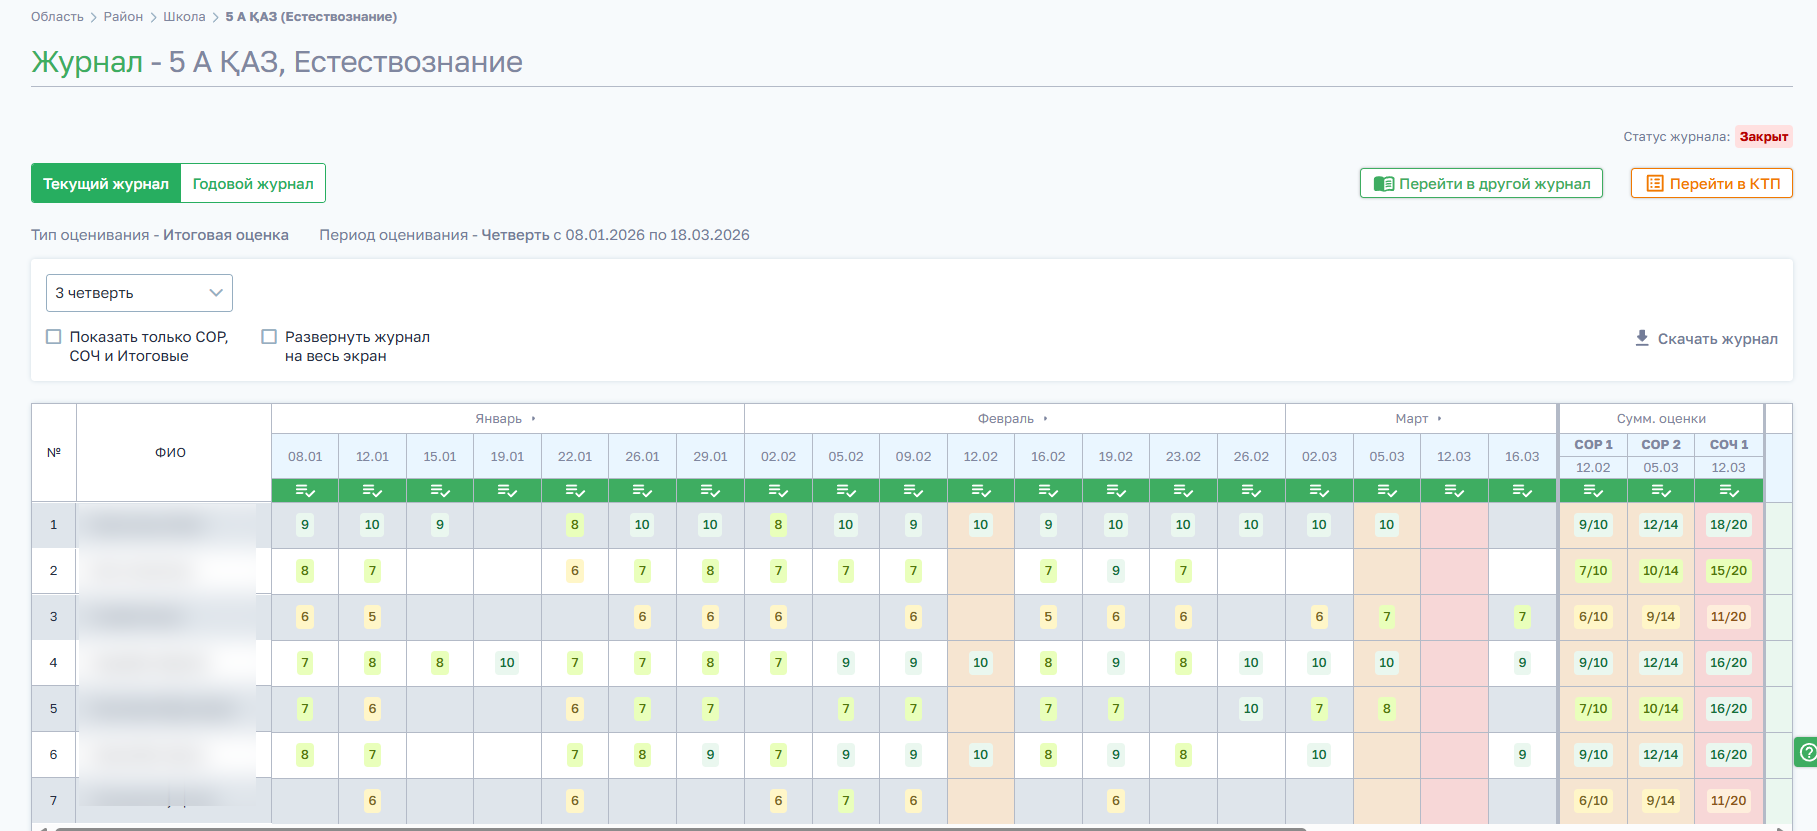This screenshot has width=1817, height=831.
Task: Open the 3 четверть quarter dropdown
Action: (139, 293)
